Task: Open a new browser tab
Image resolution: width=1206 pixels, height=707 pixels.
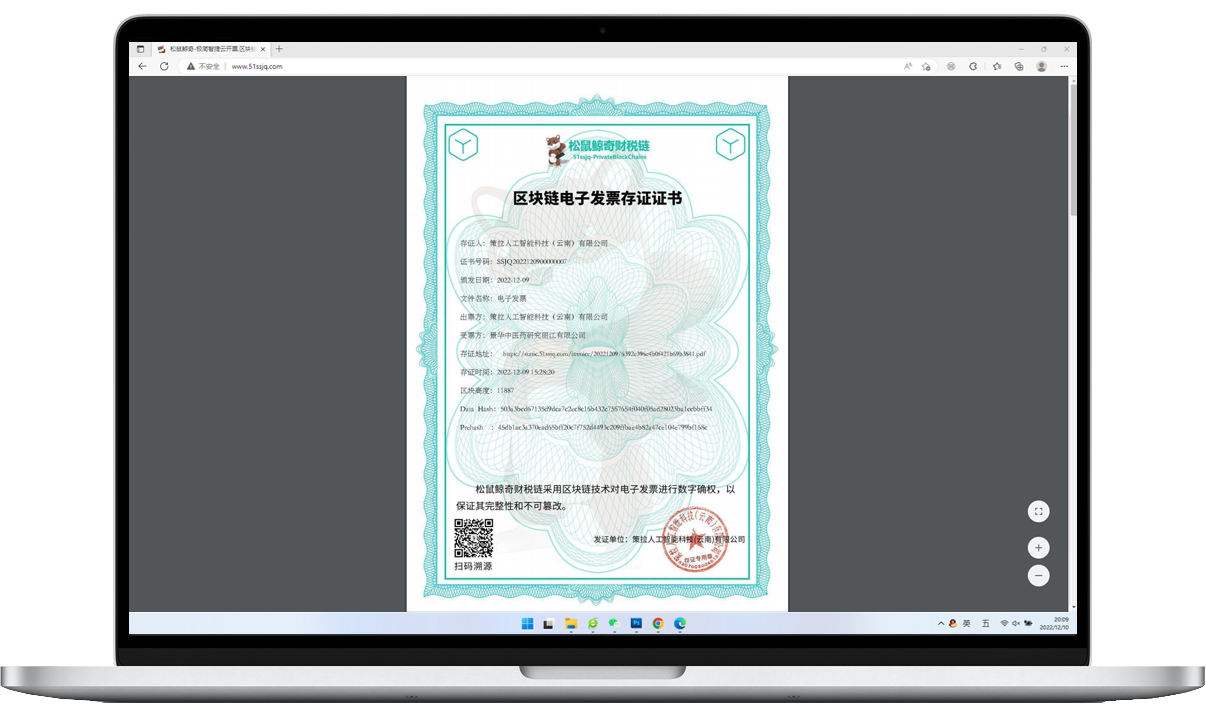Action: (279, 49)
